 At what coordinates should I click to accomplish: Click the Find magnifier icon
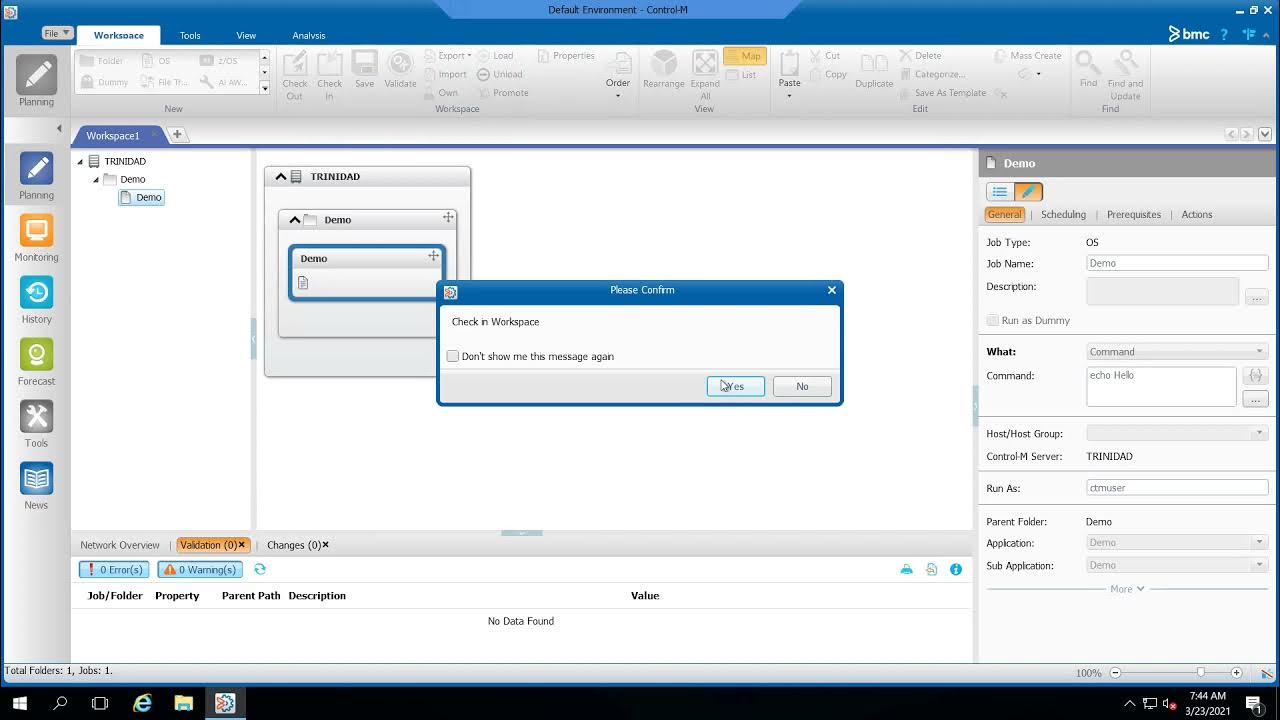pos(1088,70)
